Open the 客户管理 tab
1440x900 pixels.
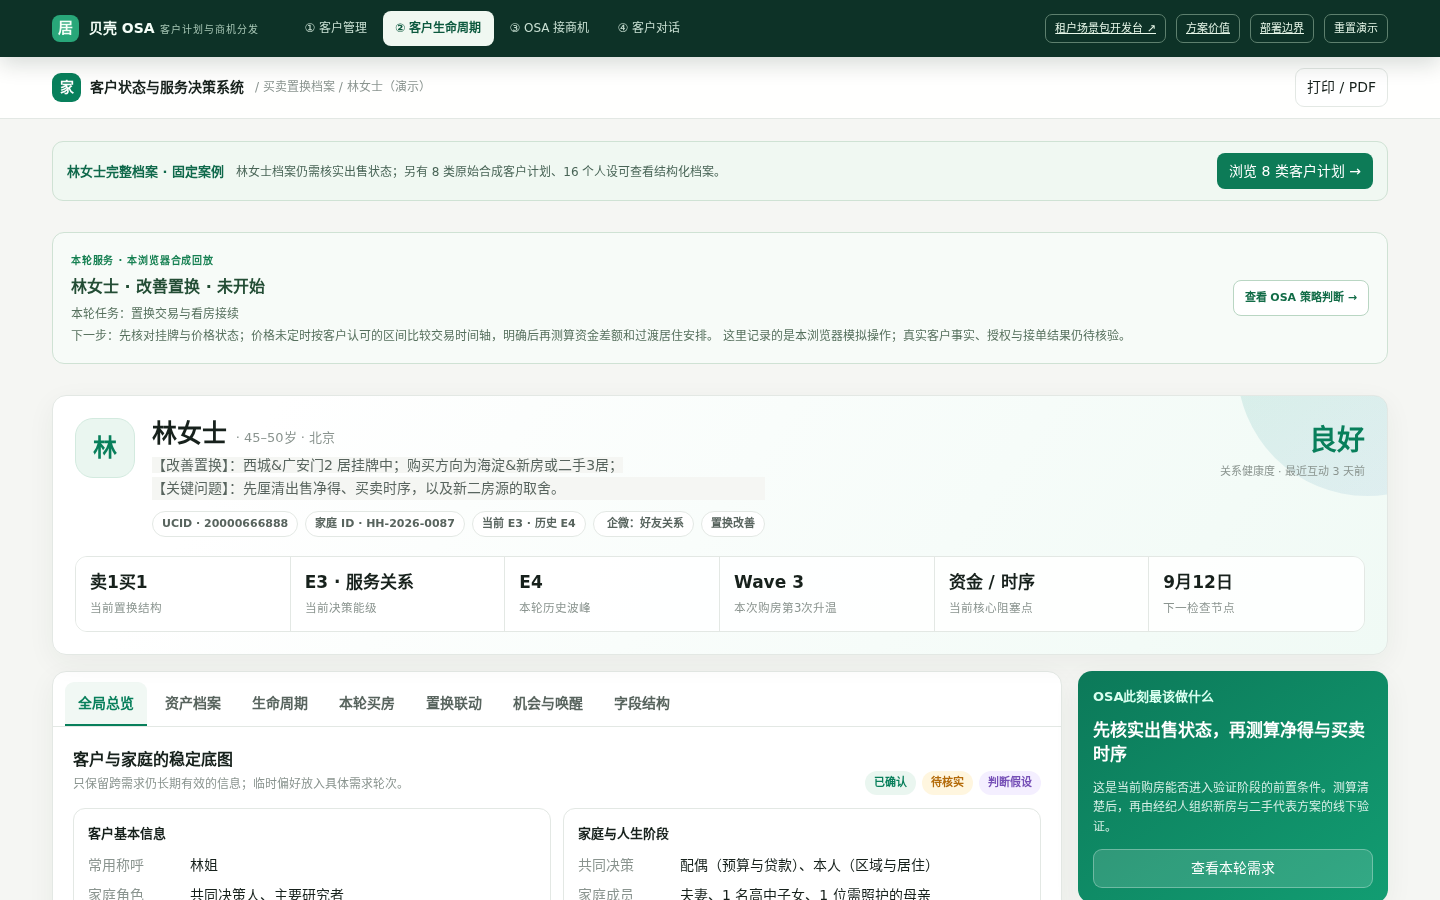pos(336,28)
